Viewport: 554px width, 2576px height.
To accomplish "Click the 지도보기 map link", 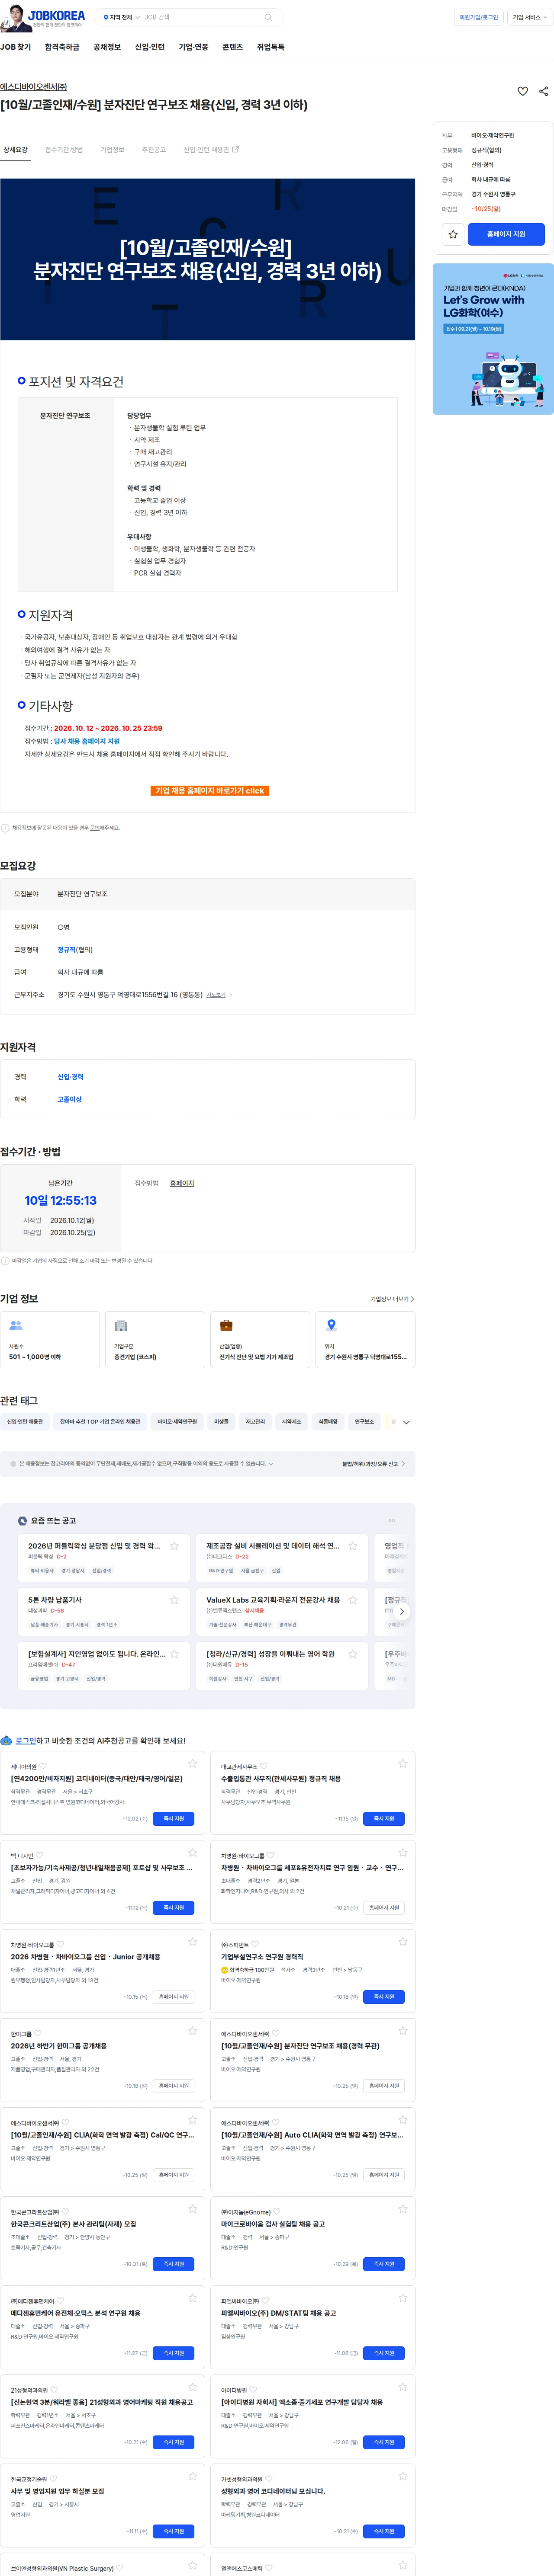I will [218, 995].
